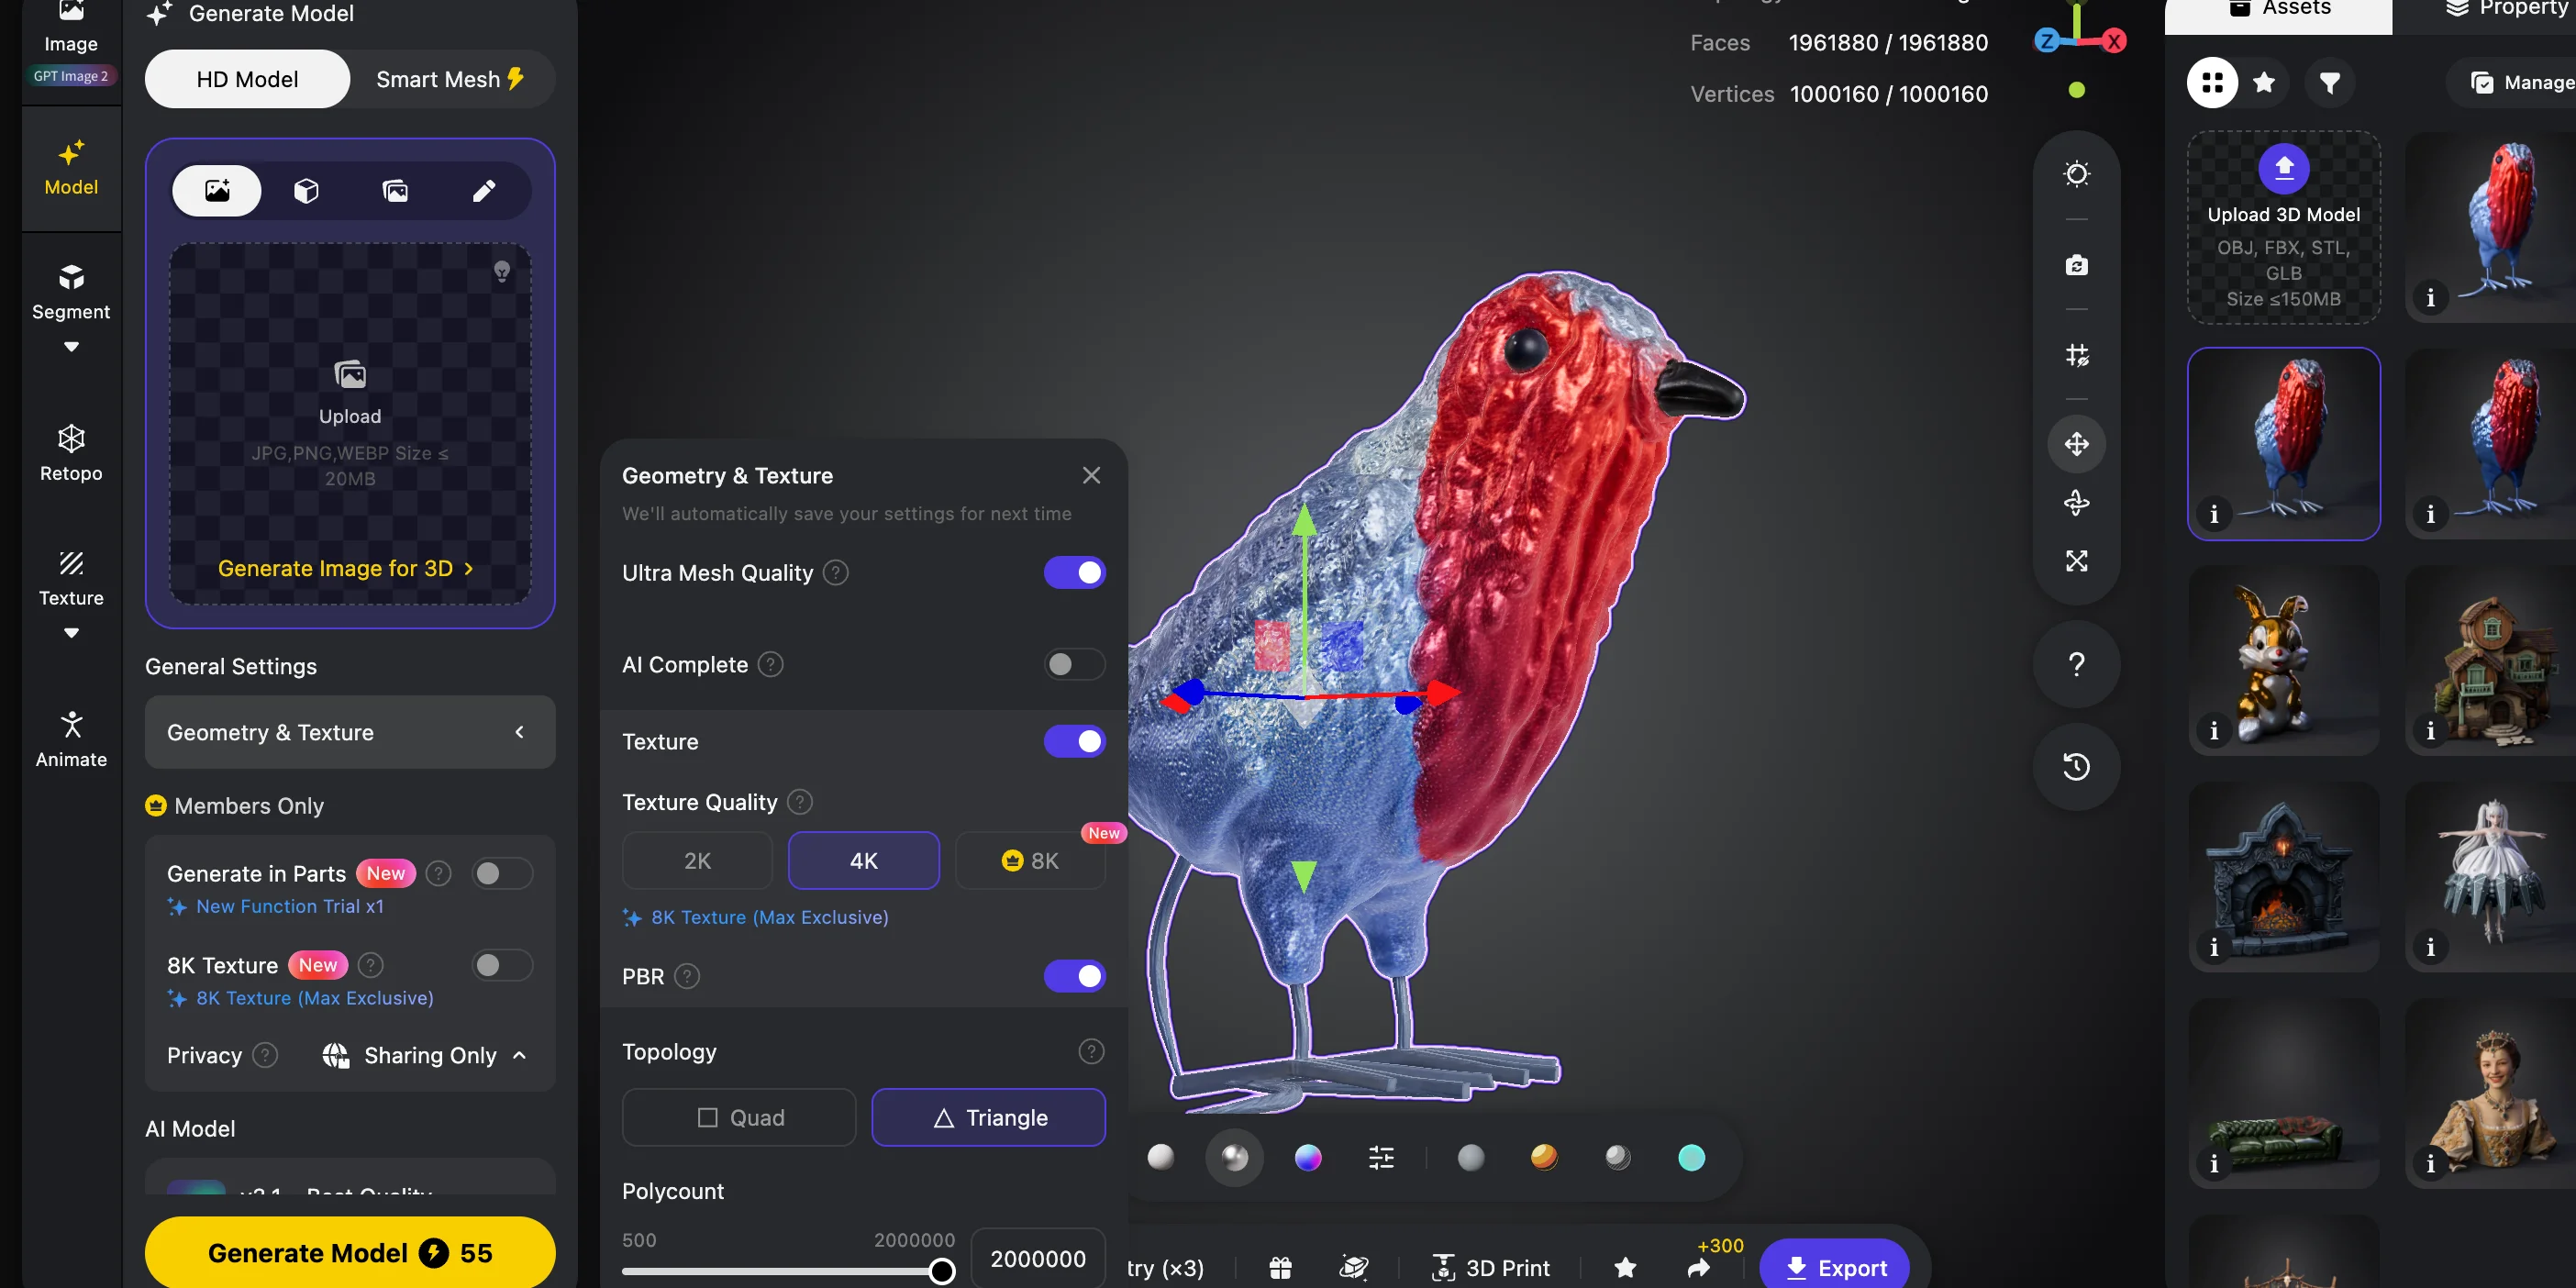Expand the Texture submenu arrow in sidebar
The height and width of the screenshot is (1288, 2576).
tap(71, 633)
